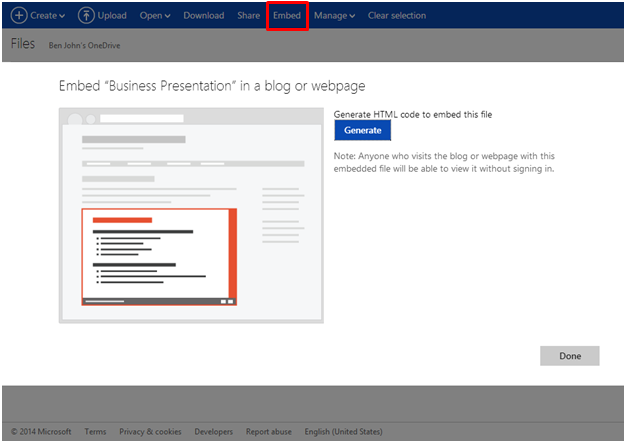Image resolution: width=626 pixels, height=443 pixels.
Task: Select Upload in the toolbar
Action: pos(112,16)
